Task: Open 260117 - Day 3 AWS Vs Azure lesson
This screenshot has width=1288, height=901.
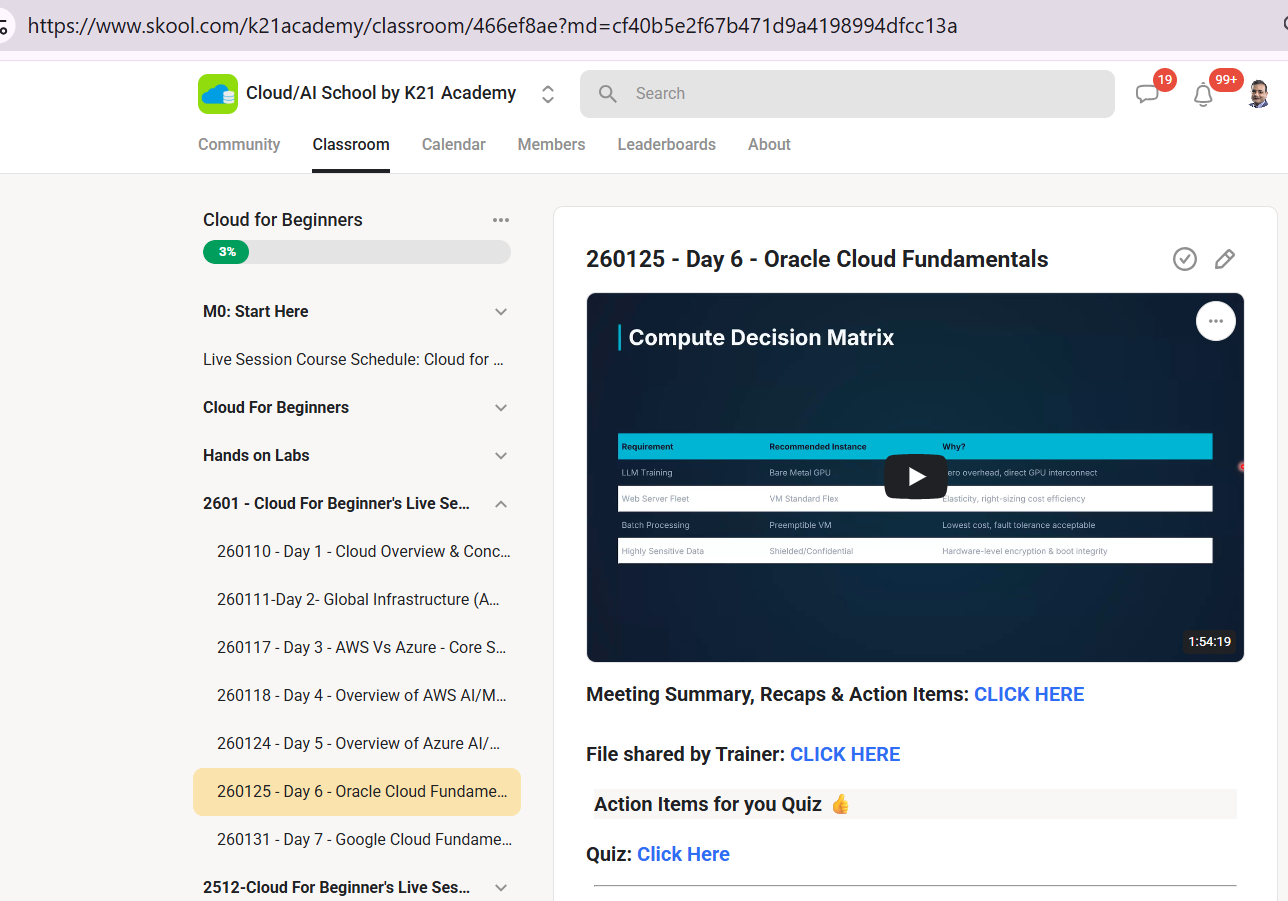Action: click(x=357, y=648)
